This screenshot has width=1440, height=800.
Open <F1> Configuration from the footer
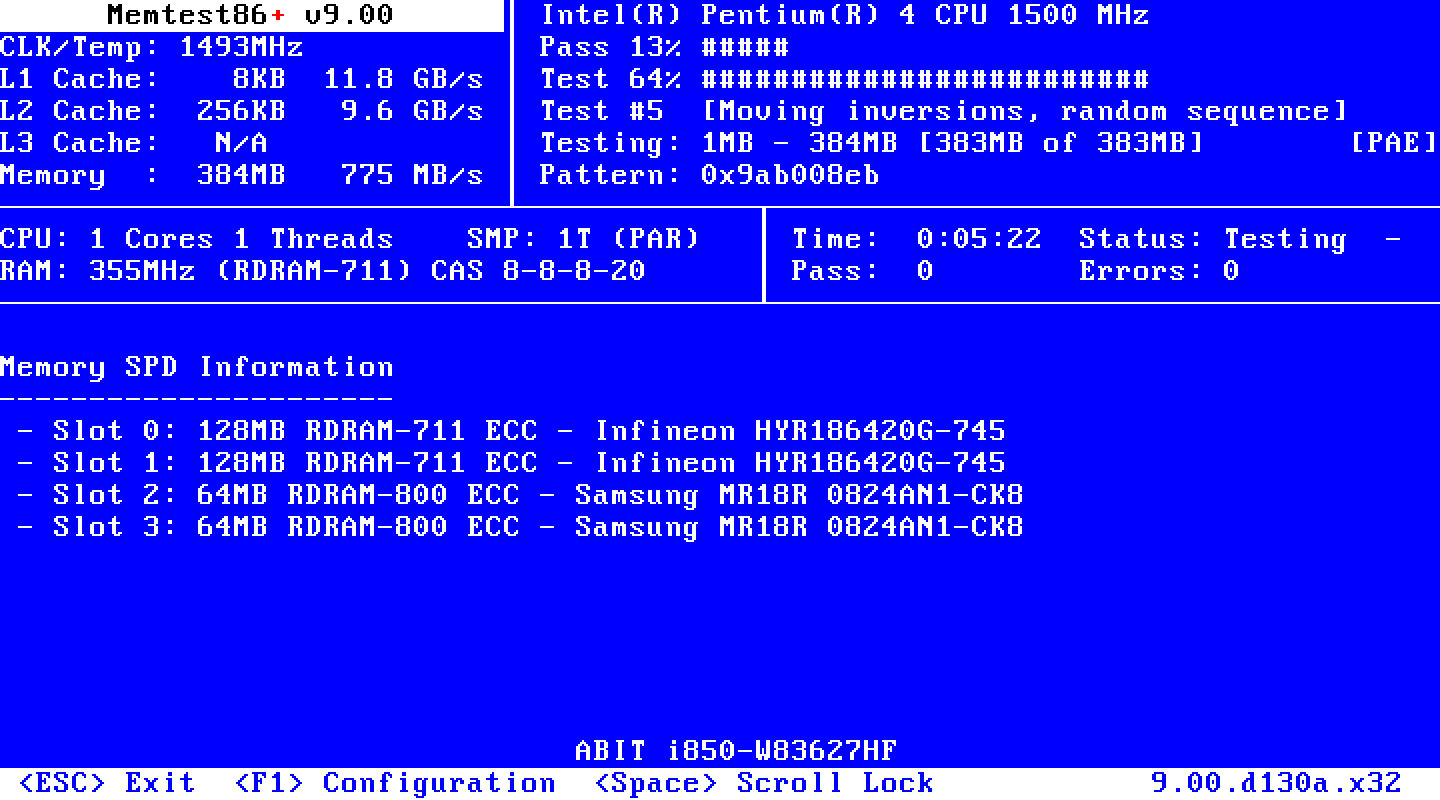[x=395, y=783]
